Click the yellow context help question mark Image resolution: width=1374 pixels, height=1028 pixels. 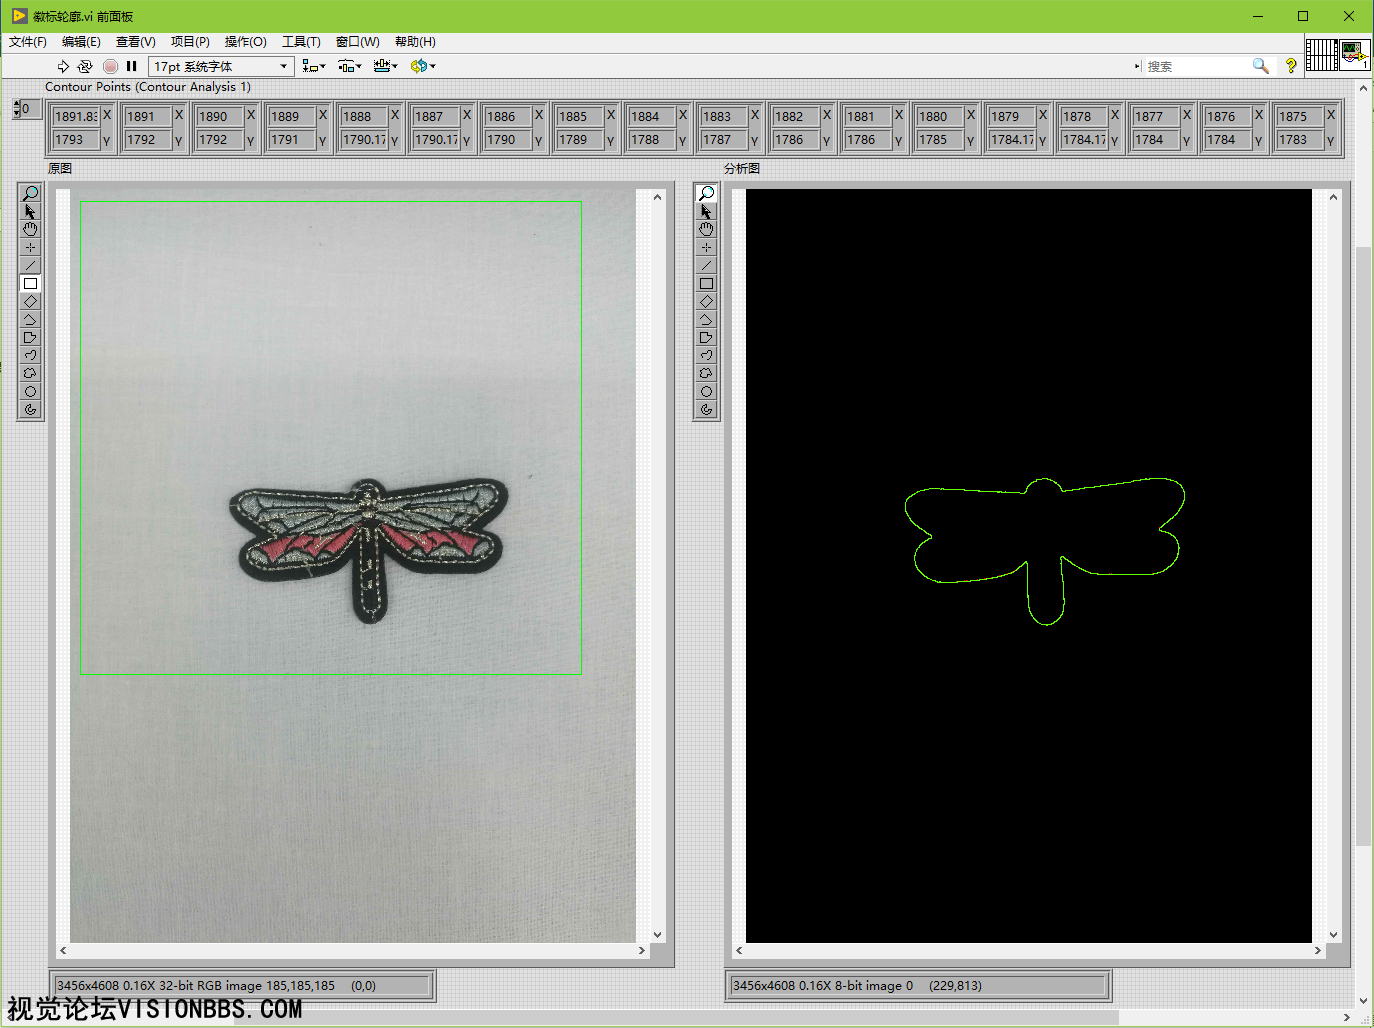click(1291, 66)
